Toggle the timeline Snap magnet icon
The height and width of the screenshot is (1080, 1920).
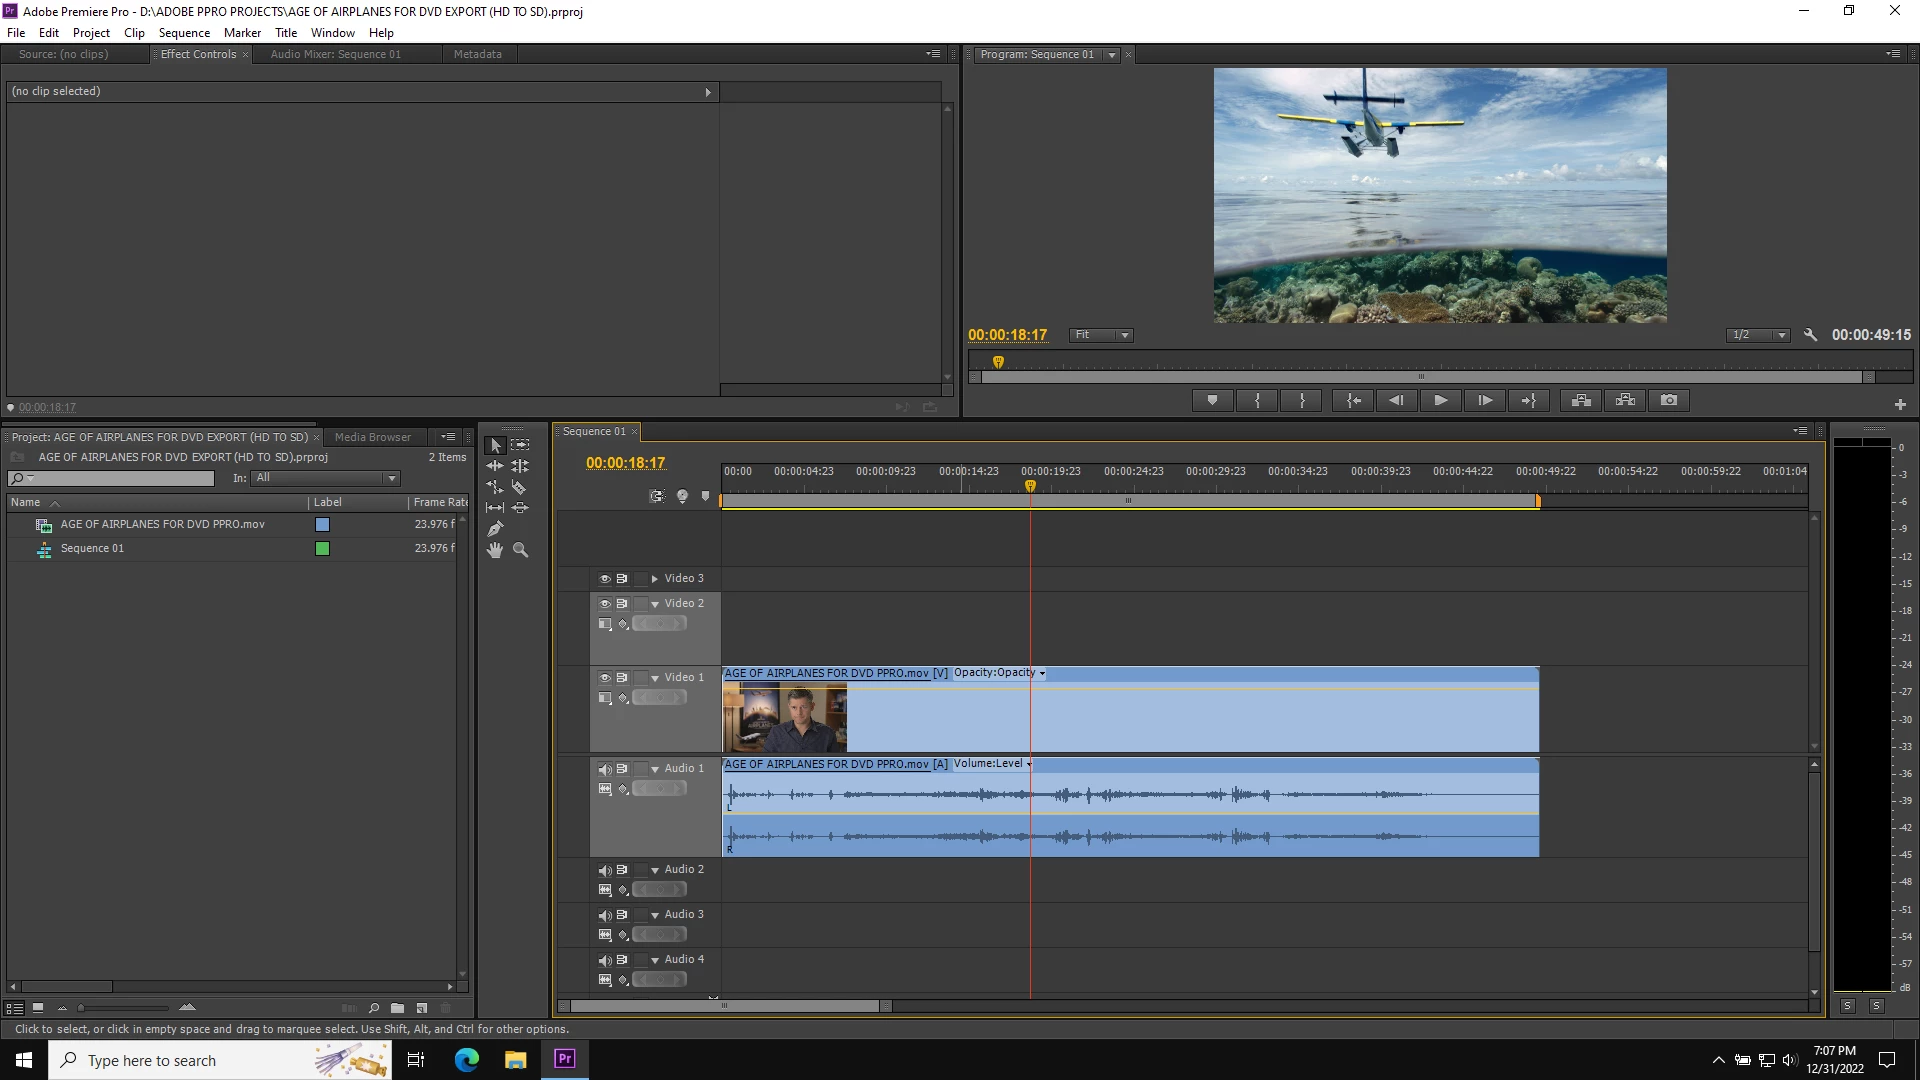(x=657, y=496)
